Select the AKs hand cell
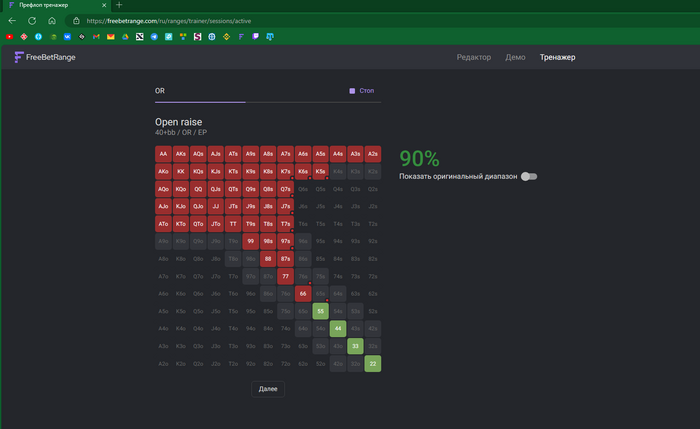 181,154
